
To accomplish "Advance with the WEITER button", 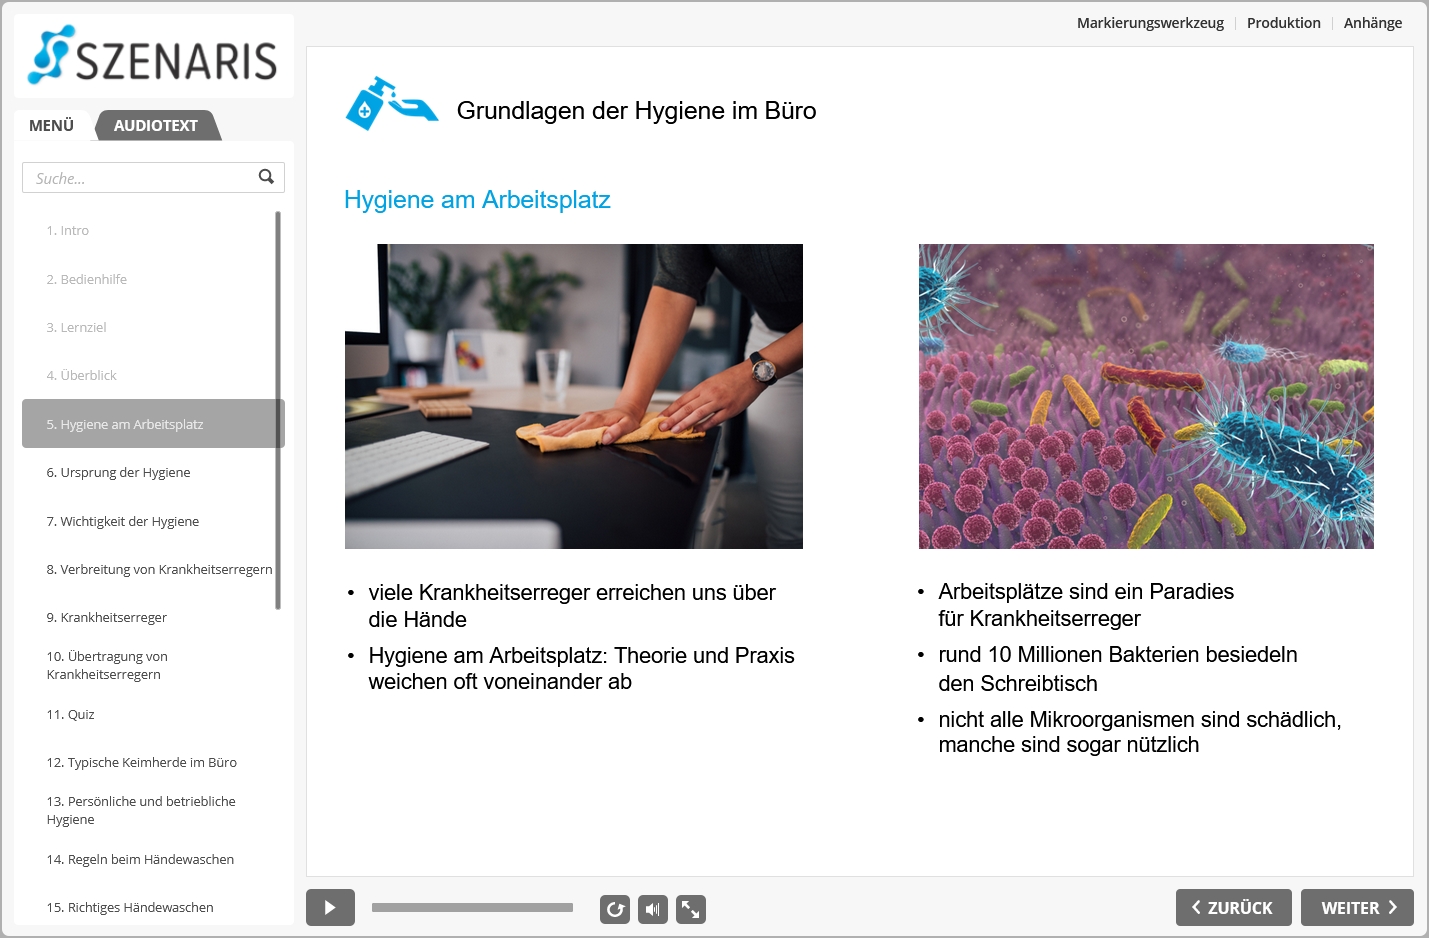I will tap(1357, 907).
